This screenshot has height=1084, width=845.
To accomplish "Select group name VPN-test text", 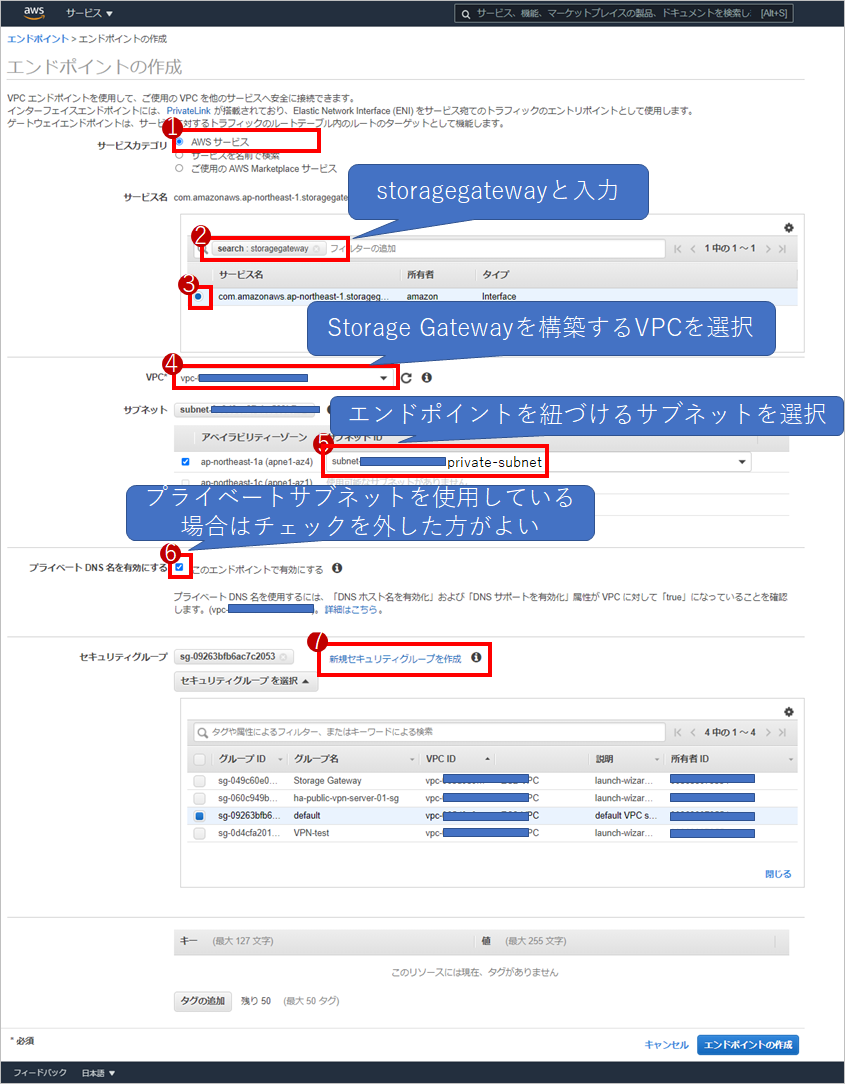I will (311, 833).
